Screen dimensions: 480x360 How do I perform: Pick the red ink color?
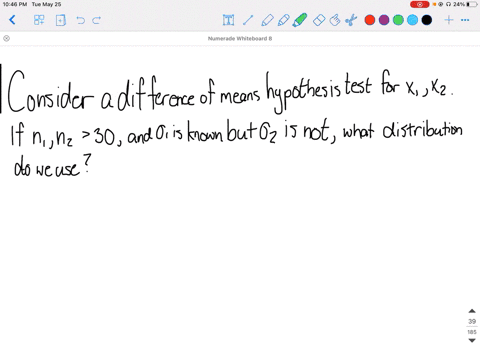click(x=370, y=20)
